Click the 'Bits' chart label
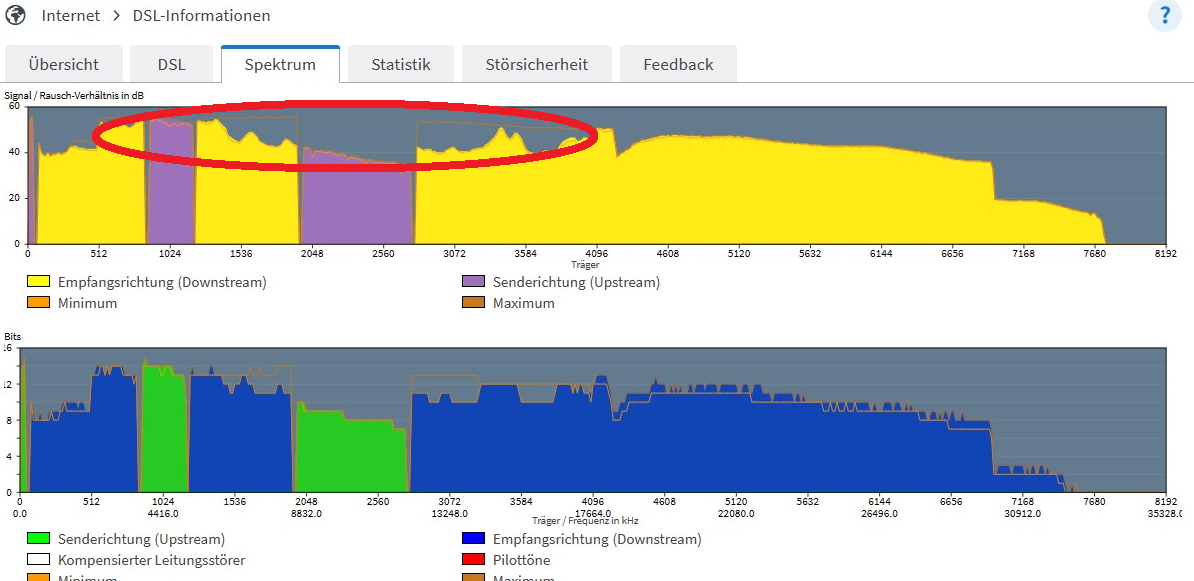This screenshot has height=581, width=1194. (13, 336)
